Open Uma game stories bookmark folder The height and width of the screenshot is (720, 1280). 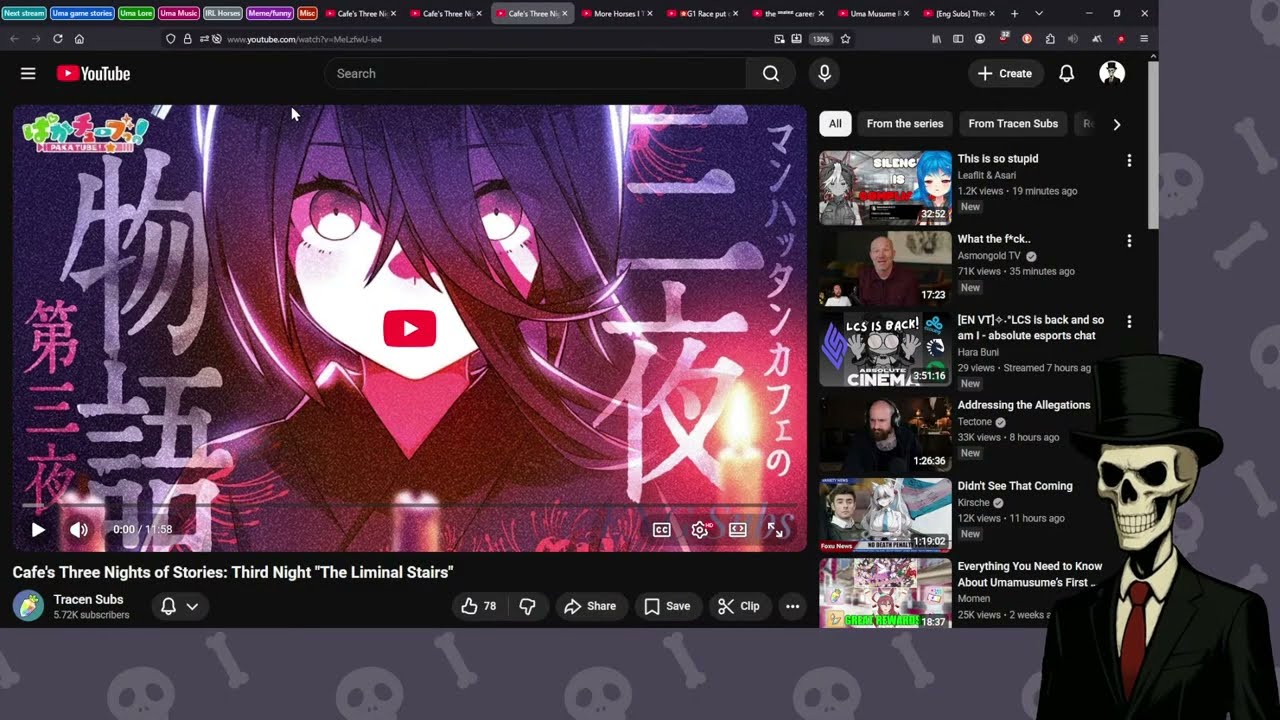[x=83, y=13]
